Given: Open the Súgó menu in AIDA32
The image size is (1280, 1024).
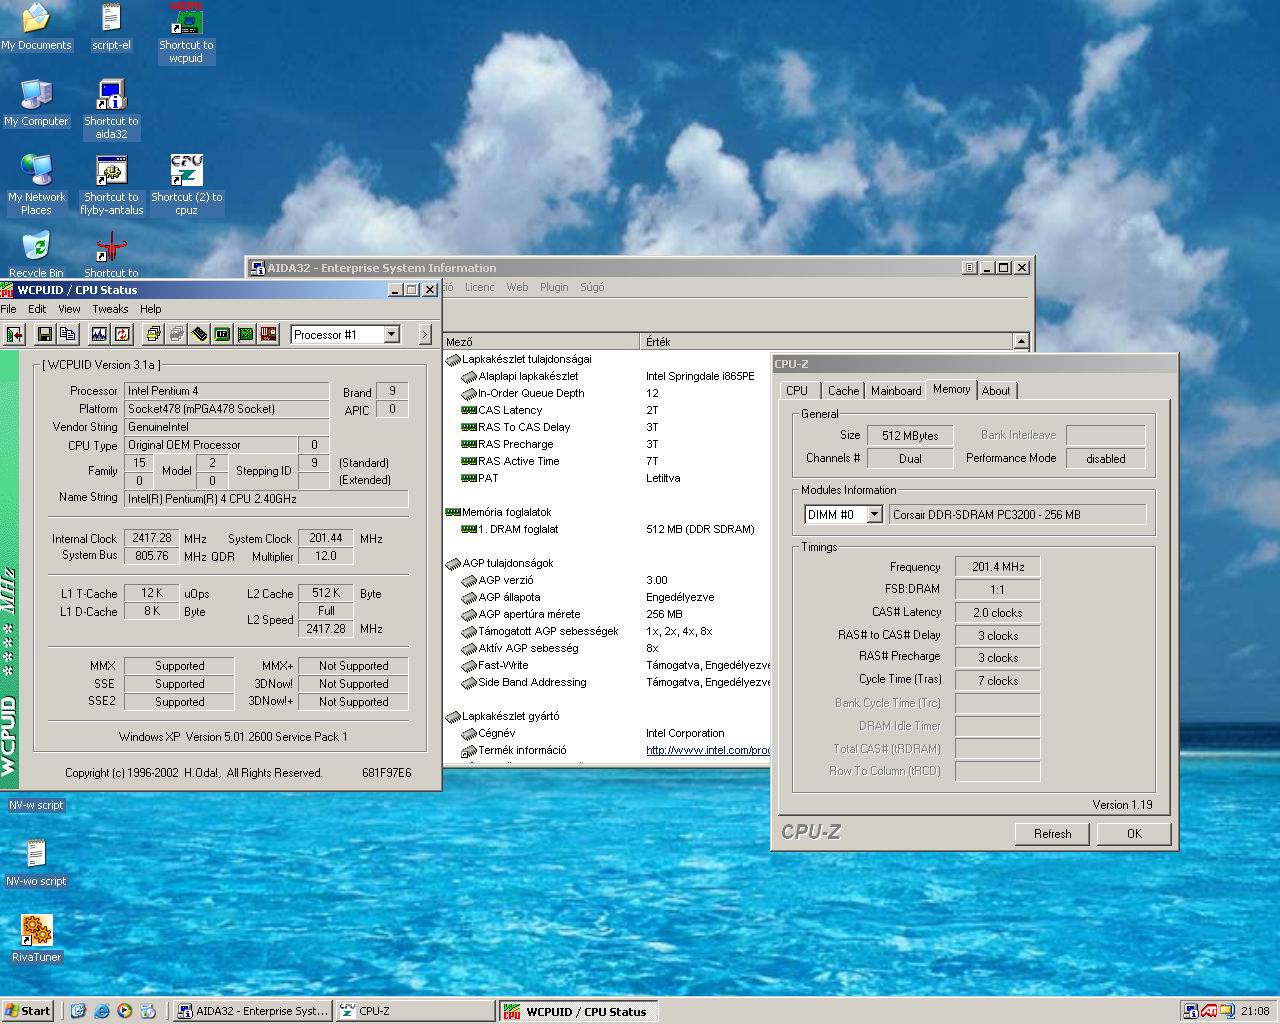Looking at the screenshot, I should tap(592, 287).
